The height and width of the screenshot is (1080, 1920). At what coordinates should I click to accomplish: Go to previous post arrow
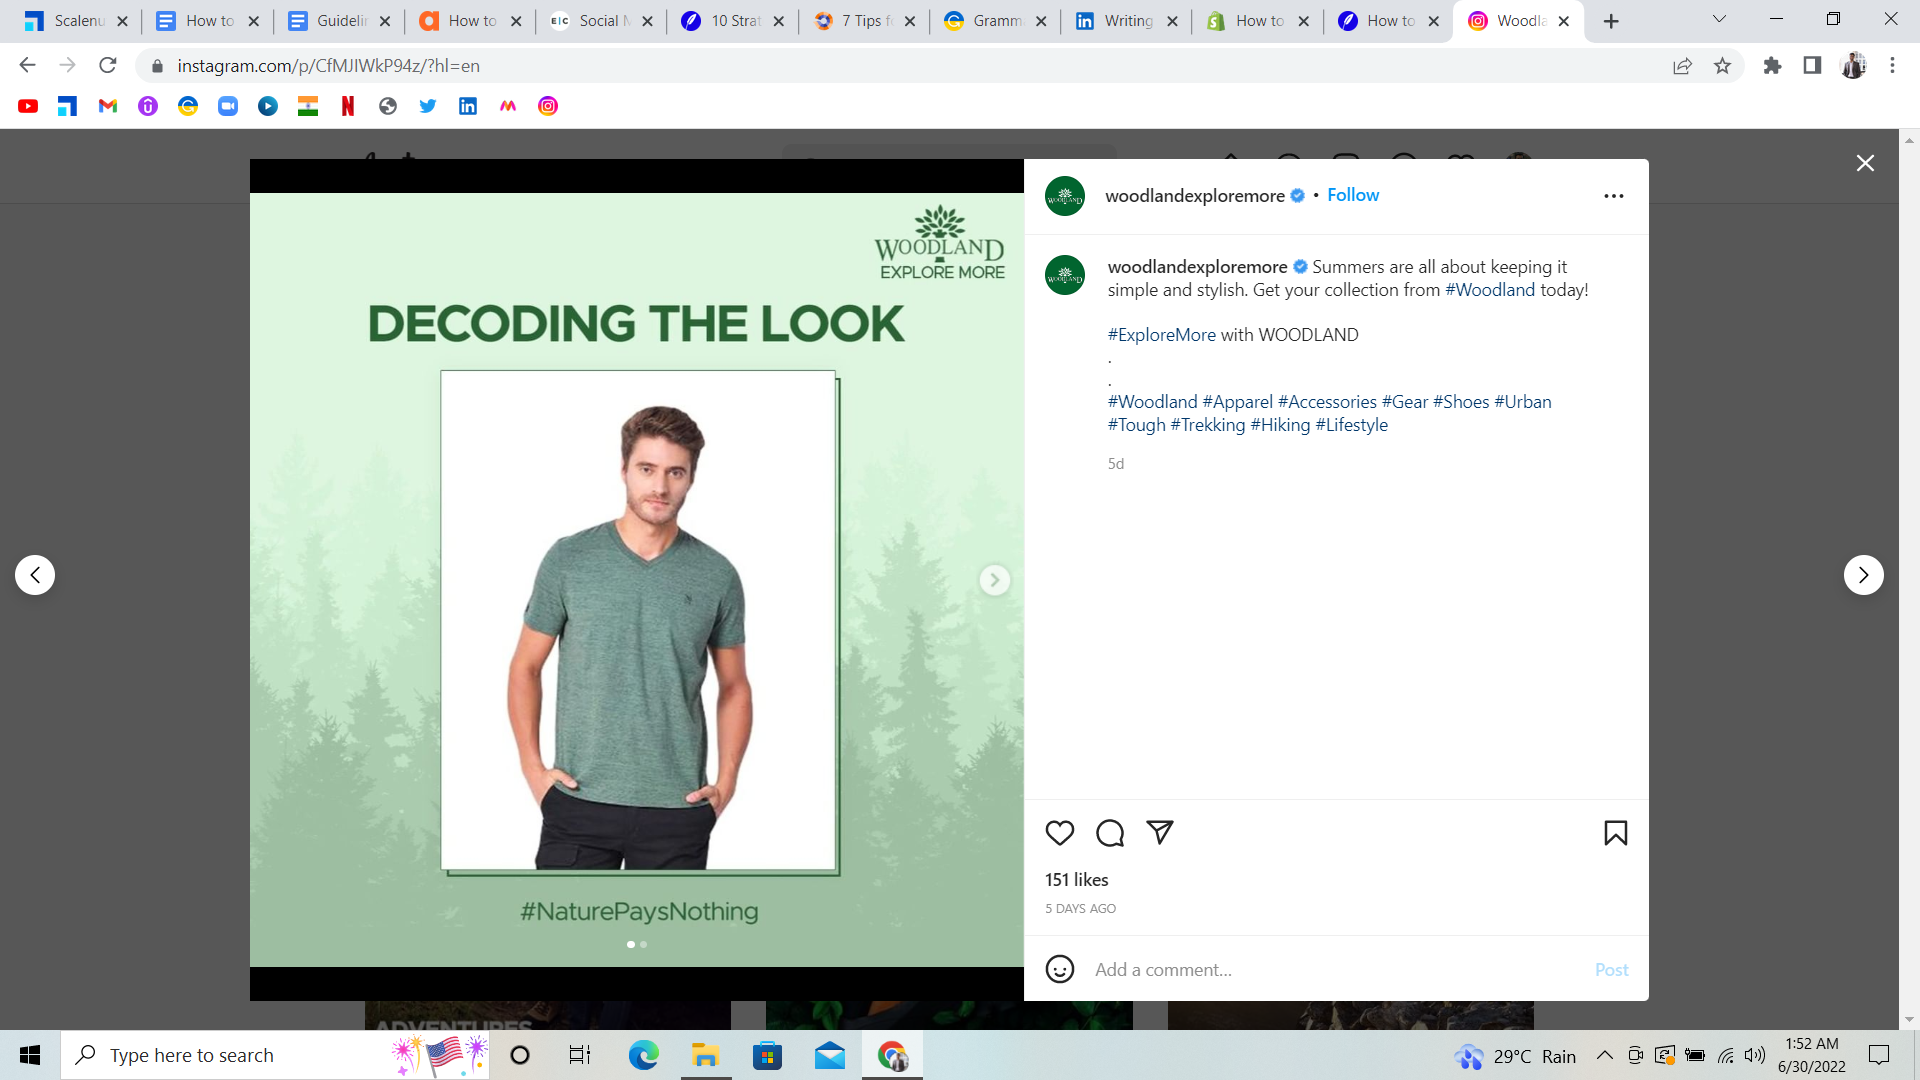click(x=35, y=575)
